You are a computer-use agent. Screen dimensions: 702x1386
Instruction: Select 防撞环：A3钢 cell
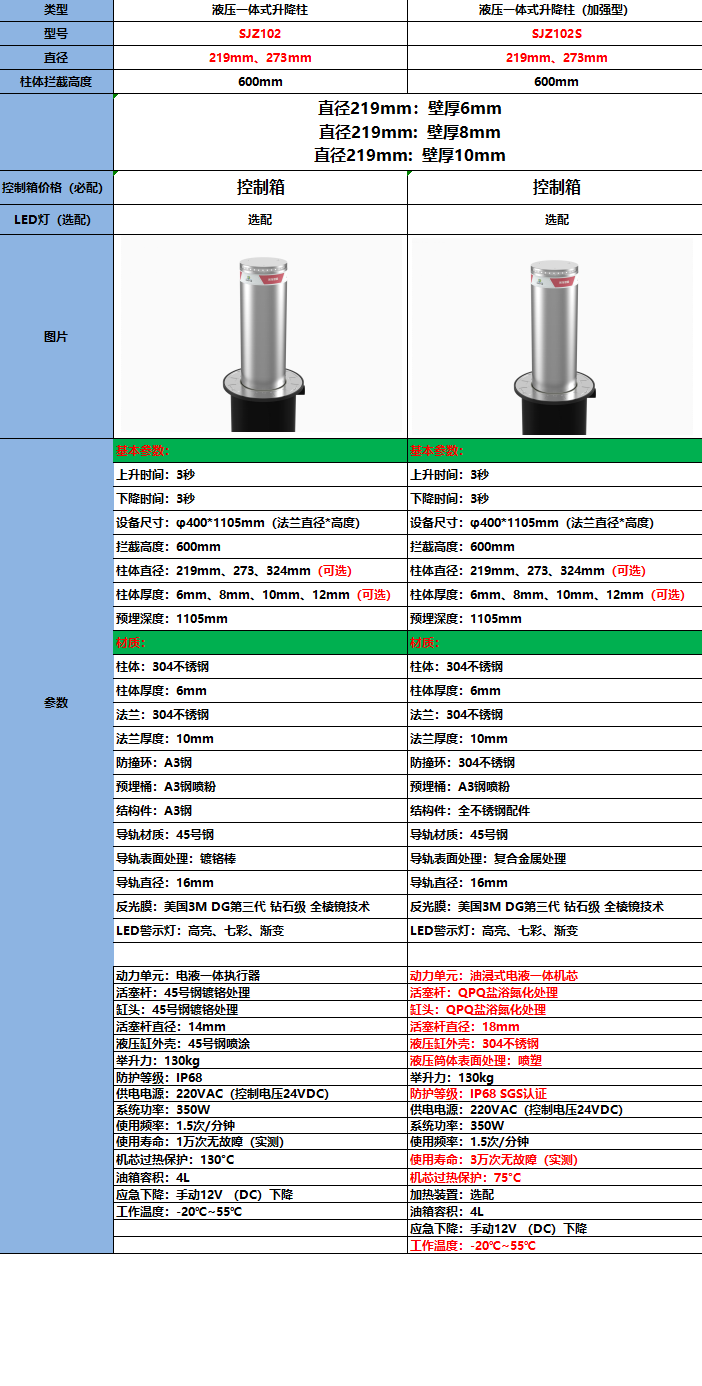[260, 762]
